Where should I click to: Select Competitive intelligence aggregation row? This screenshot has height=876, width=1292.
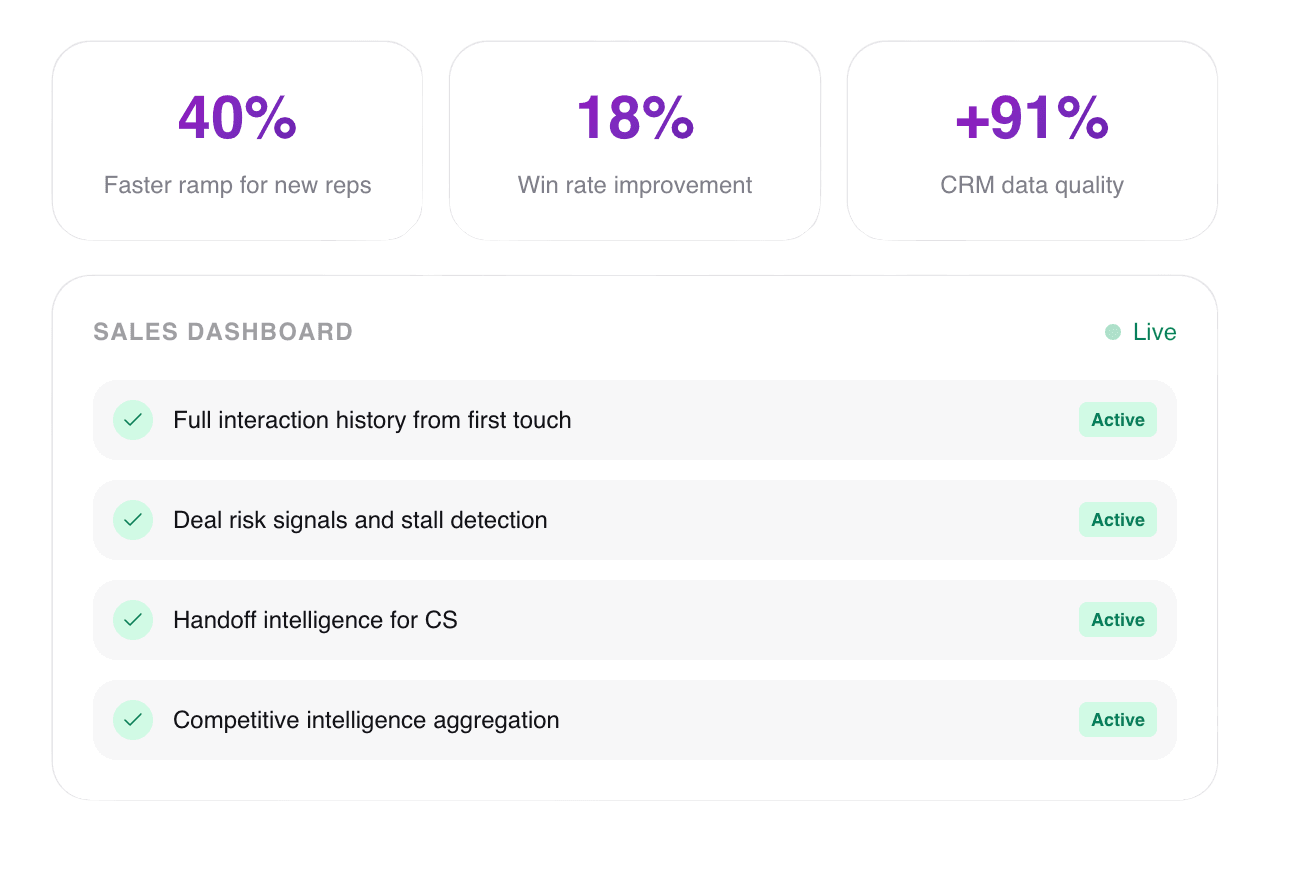pyautogui.click(x=635, y=720)
